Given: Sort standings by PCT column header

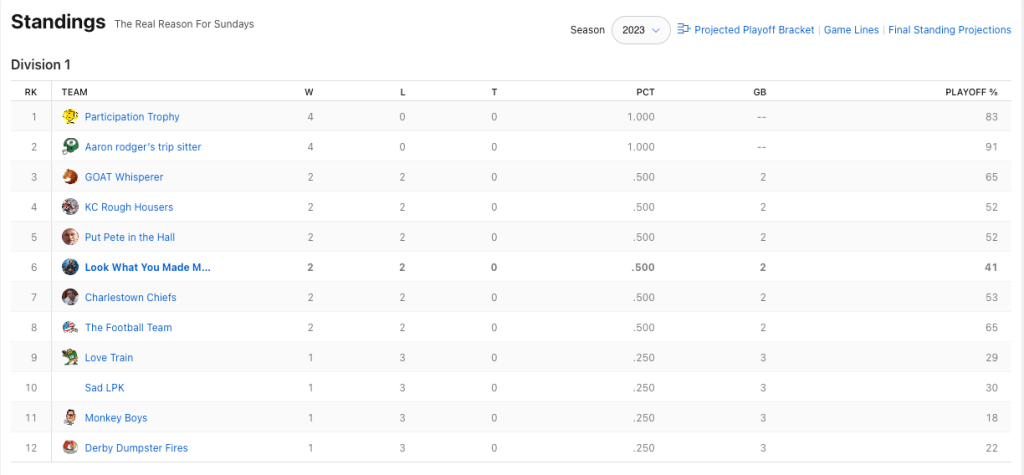Looking at the screenshot, I should click(x=645, y=92).
